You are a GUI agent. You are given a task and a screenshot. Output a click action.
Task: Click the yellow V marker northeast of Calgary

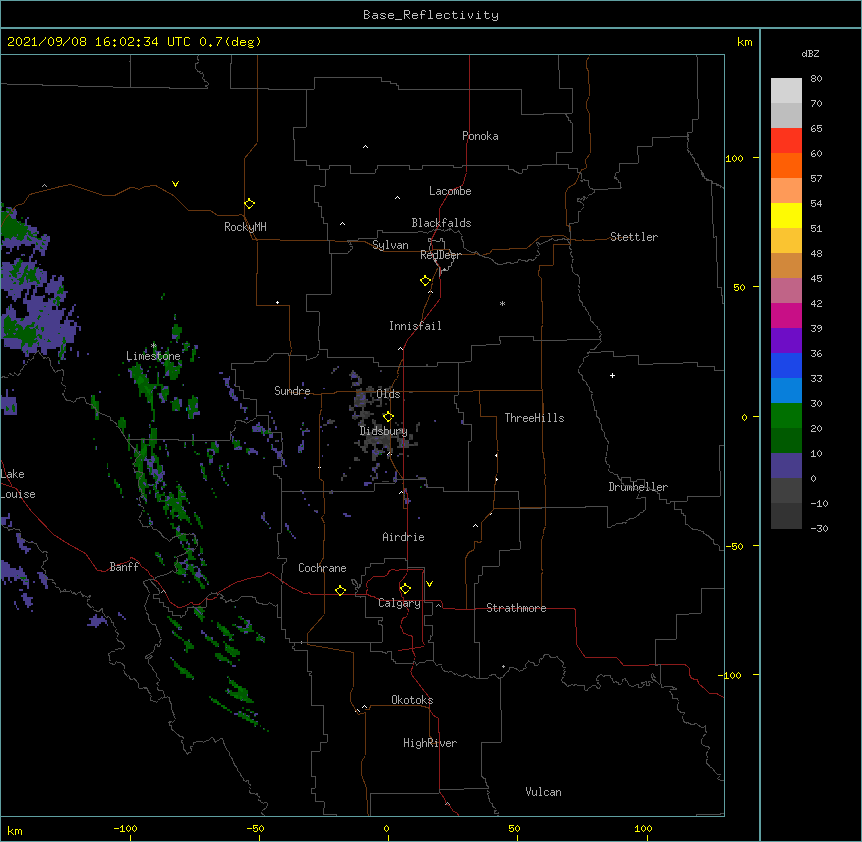429,584
